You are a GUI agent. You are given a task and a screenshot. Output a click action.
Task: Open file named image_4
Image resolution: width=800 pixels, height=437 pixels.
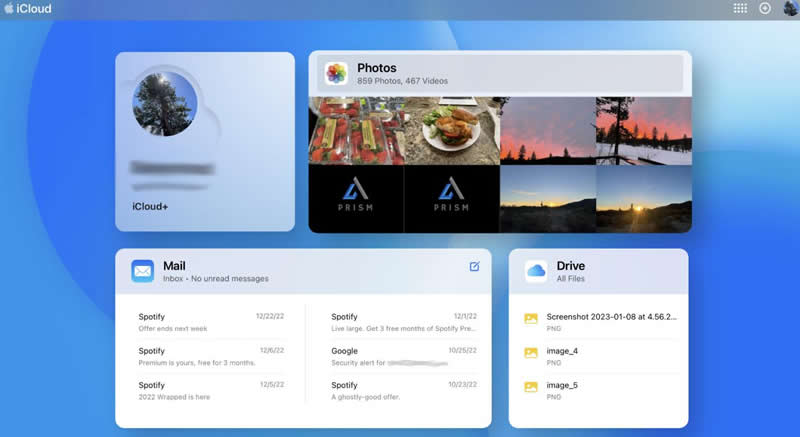point(562,351)
